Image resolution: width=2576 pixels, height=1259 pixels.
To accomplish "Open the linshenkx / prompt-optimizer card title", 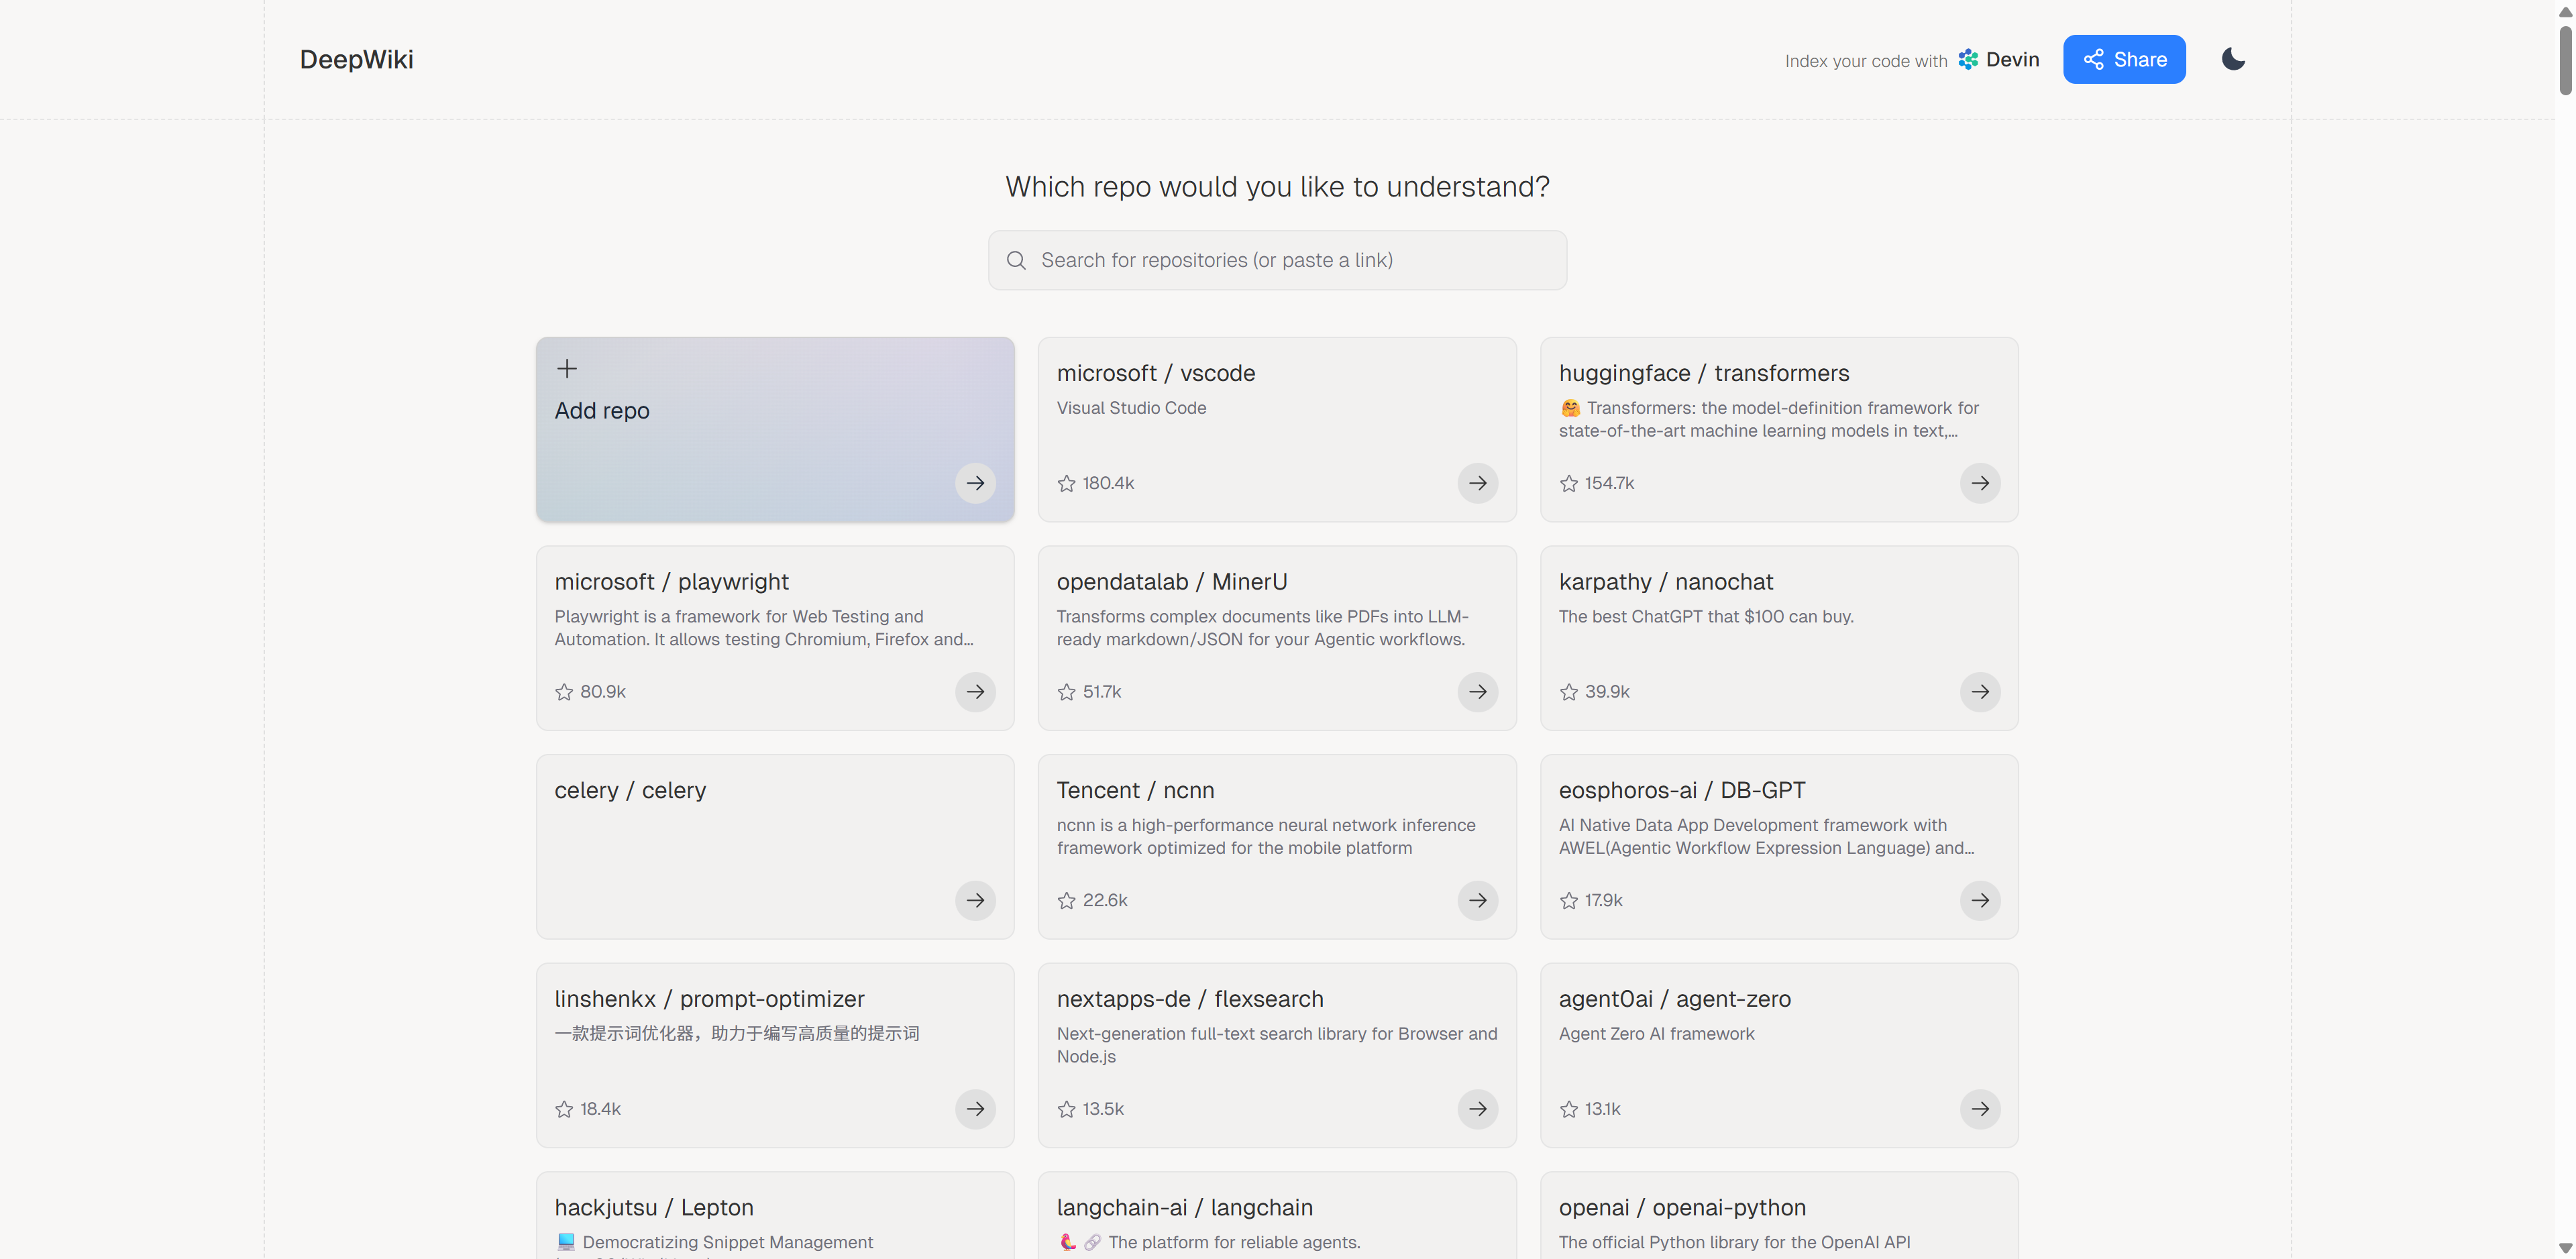I will 709,998.
